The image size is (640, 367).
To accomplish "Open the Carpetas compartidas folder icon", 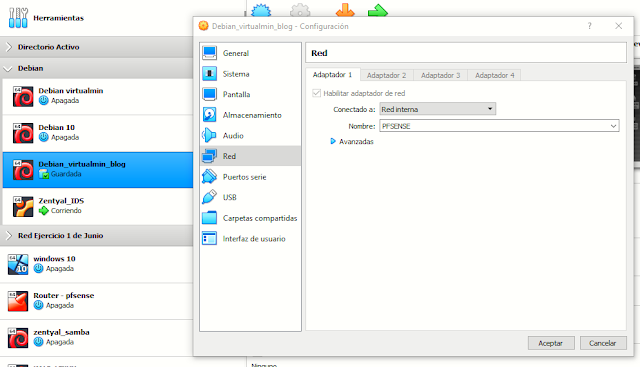I will point(209,218).
